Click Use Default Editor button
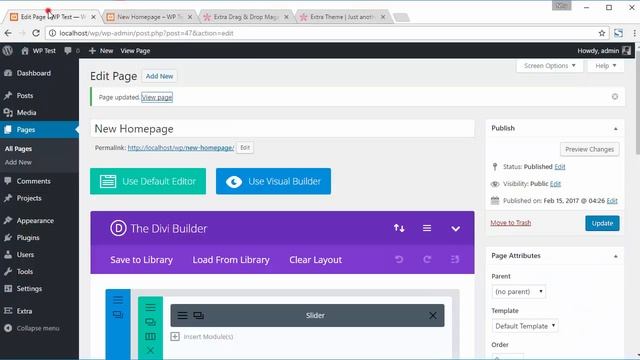Screen dimensions: 640x360 point(148,181)
